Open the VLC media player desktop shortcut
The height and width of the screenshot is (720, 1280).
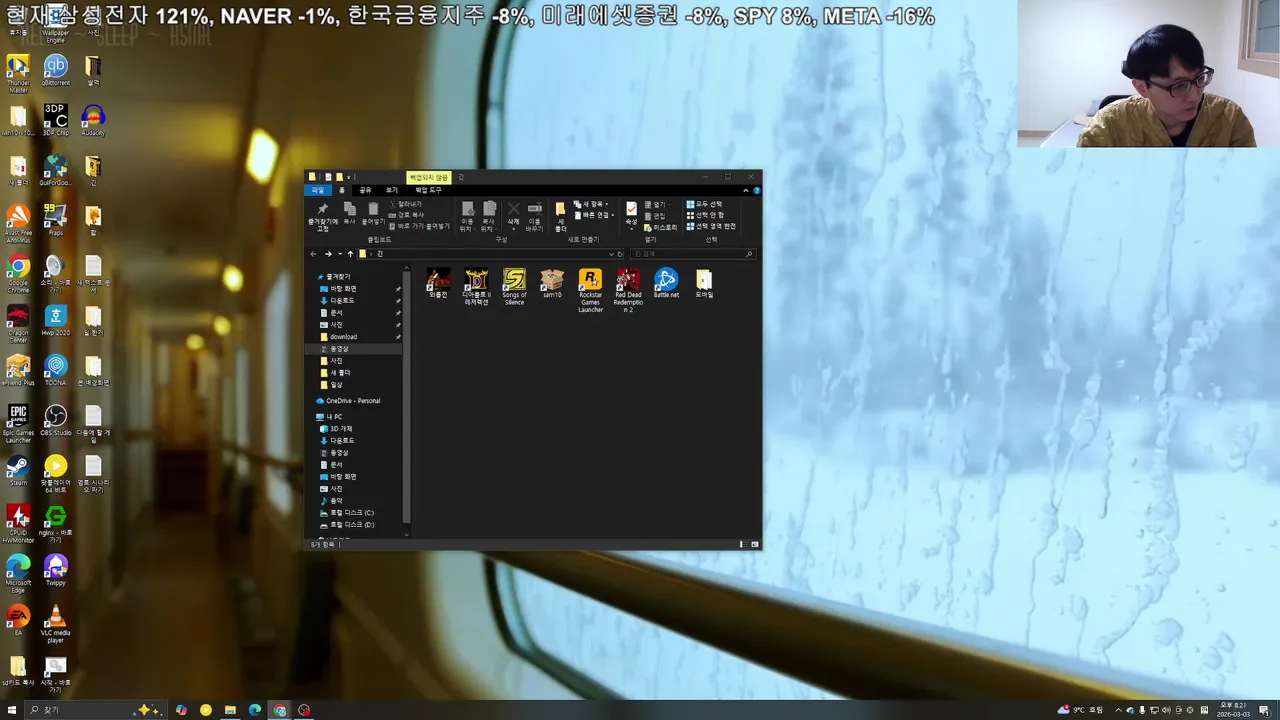point(55,624)
